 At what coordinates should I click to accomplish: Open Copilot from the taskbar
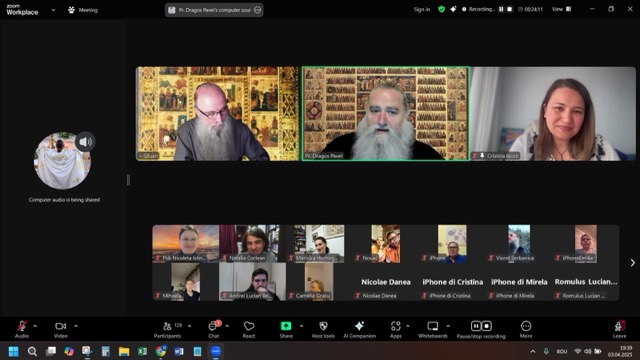coord(69,351)
